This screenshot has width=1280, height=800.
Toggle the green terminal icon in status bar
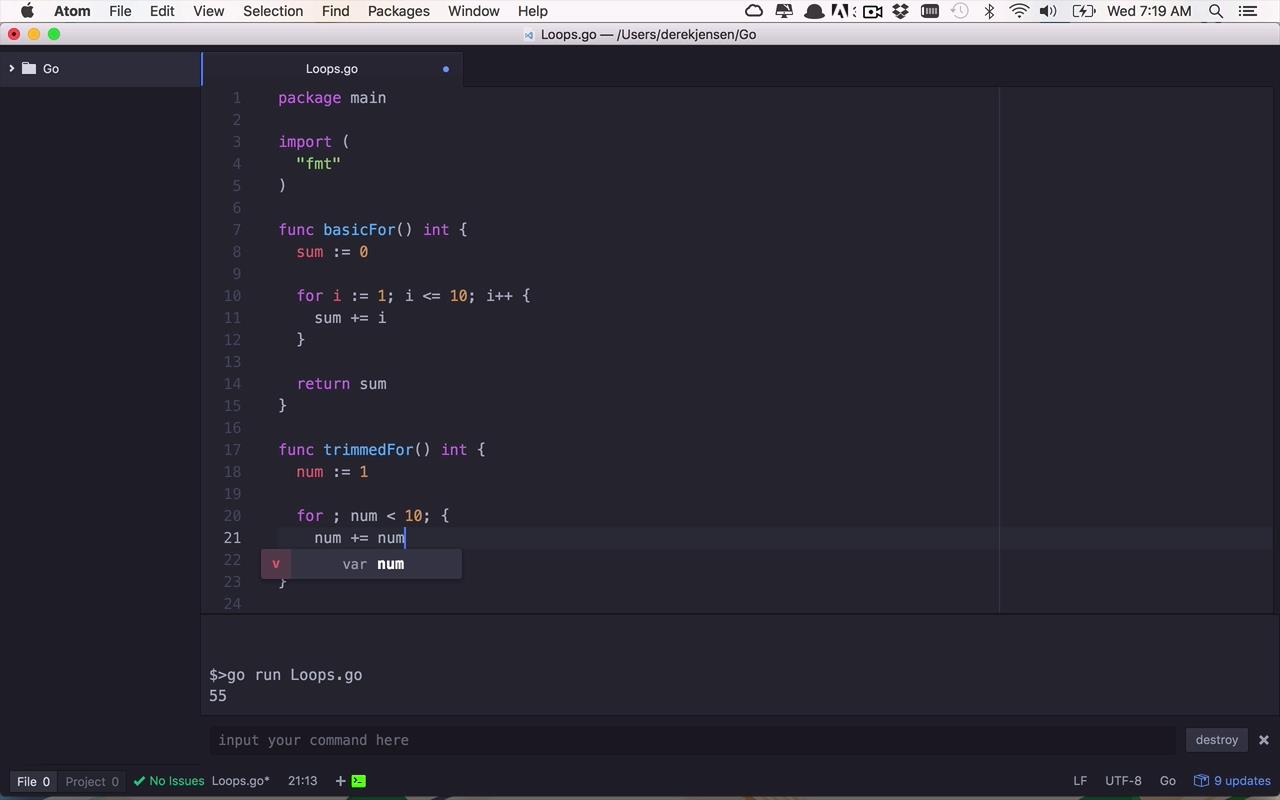(359, 781)
